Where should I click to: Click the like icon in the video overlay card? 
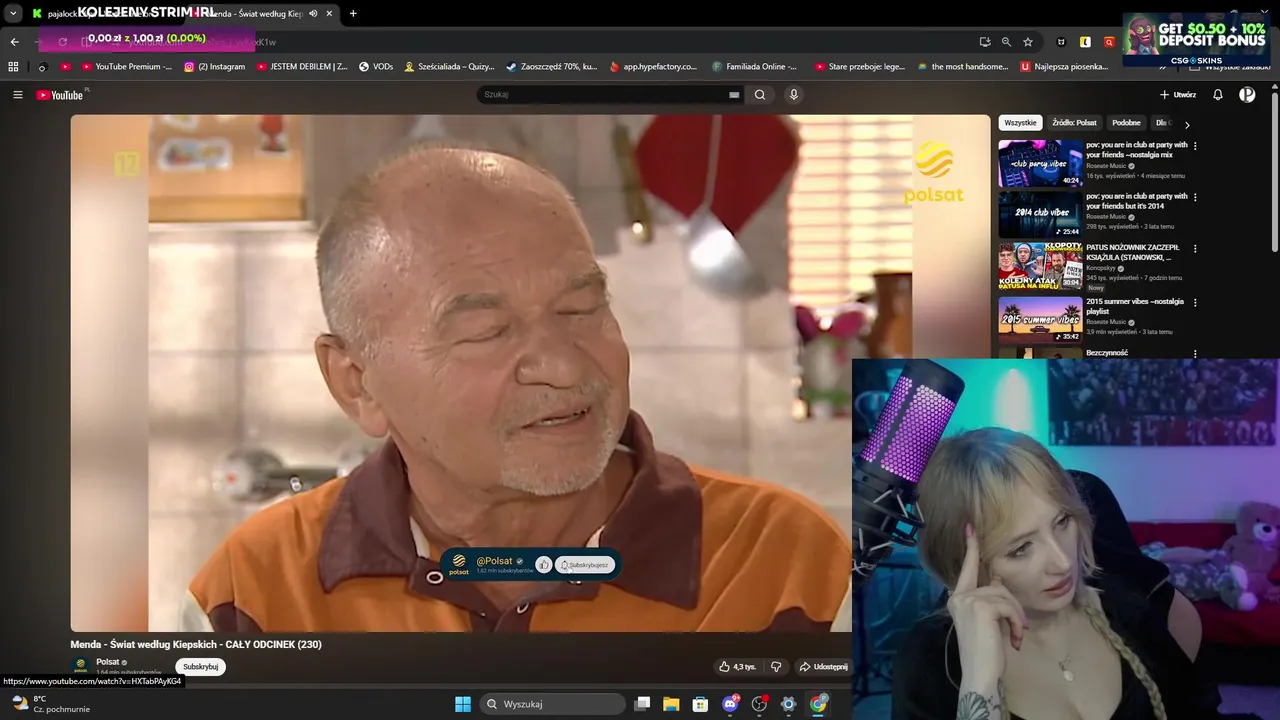(543, 565)
